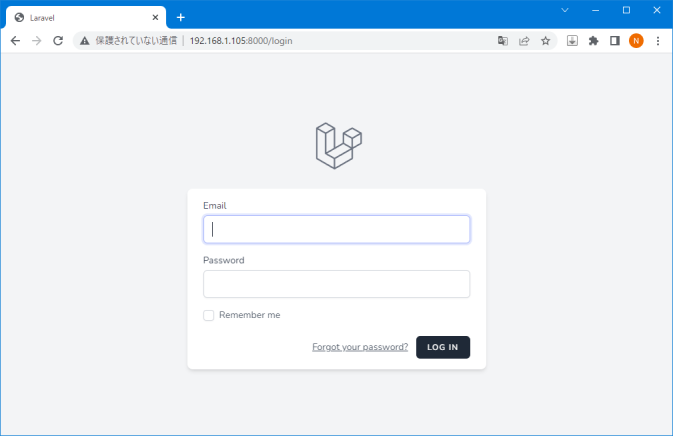Open the downloads icon in toolbar

[x=572, y=41]
